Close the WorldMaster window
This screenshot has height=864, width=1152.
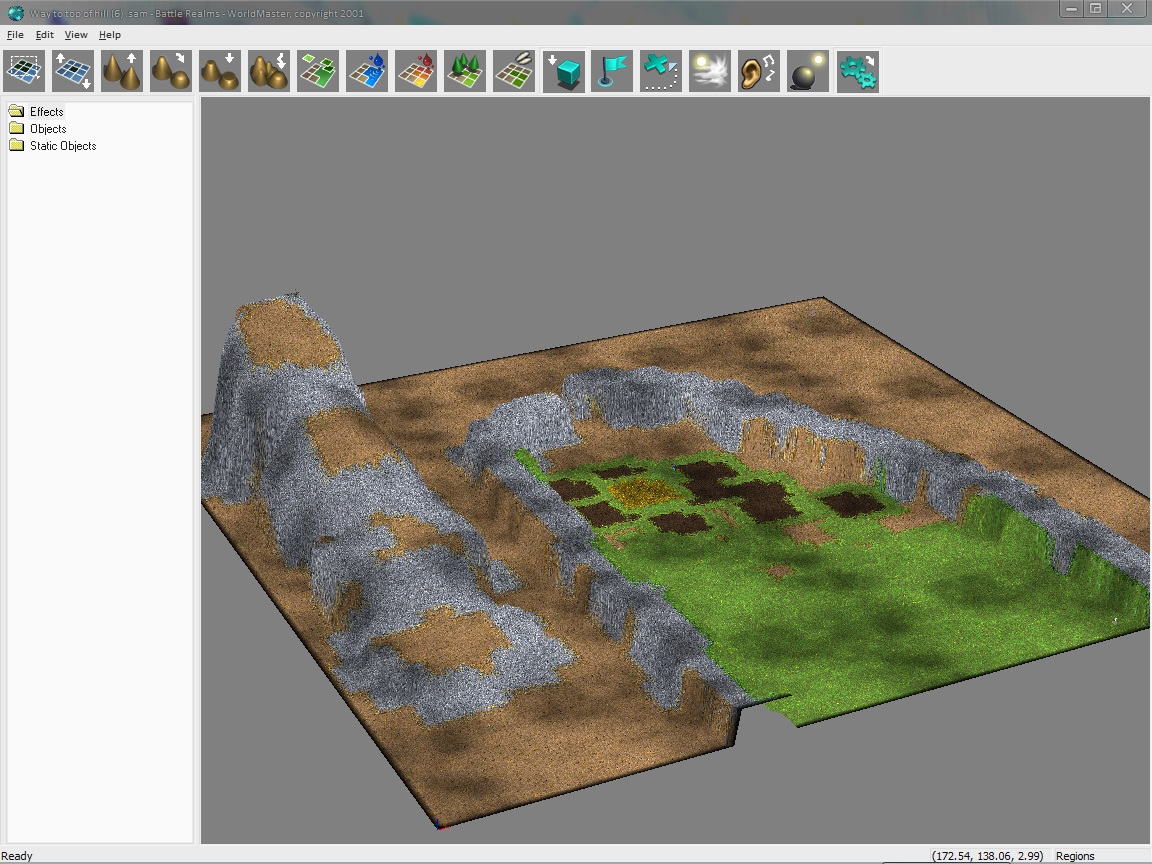point(1127,9)
